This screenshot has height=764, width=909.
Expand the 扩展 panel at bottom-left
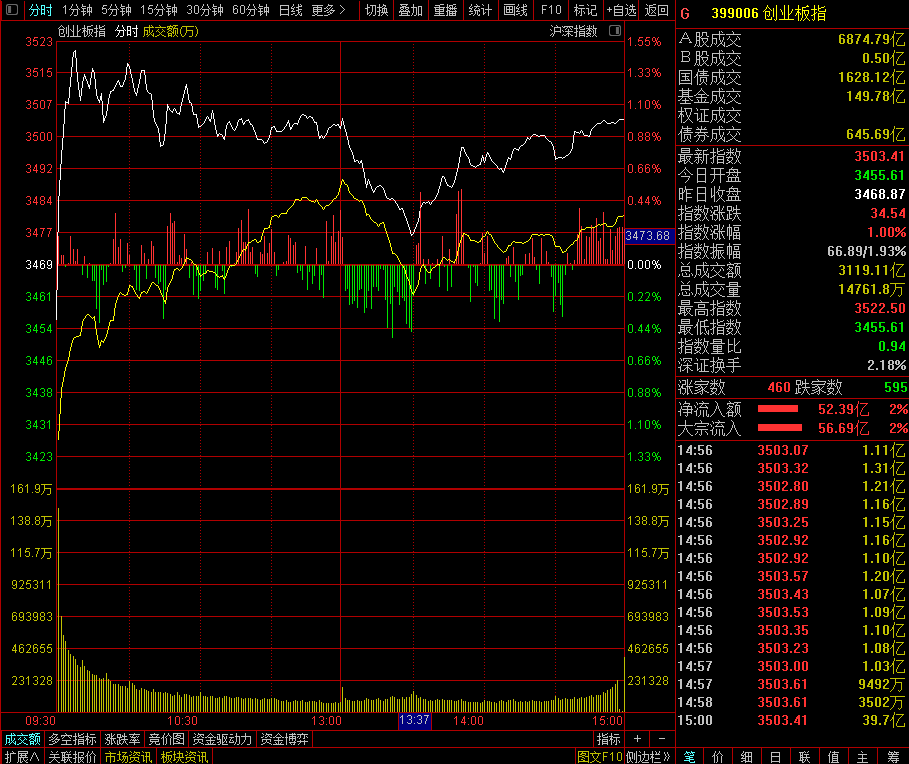click(x=22, y=757)
